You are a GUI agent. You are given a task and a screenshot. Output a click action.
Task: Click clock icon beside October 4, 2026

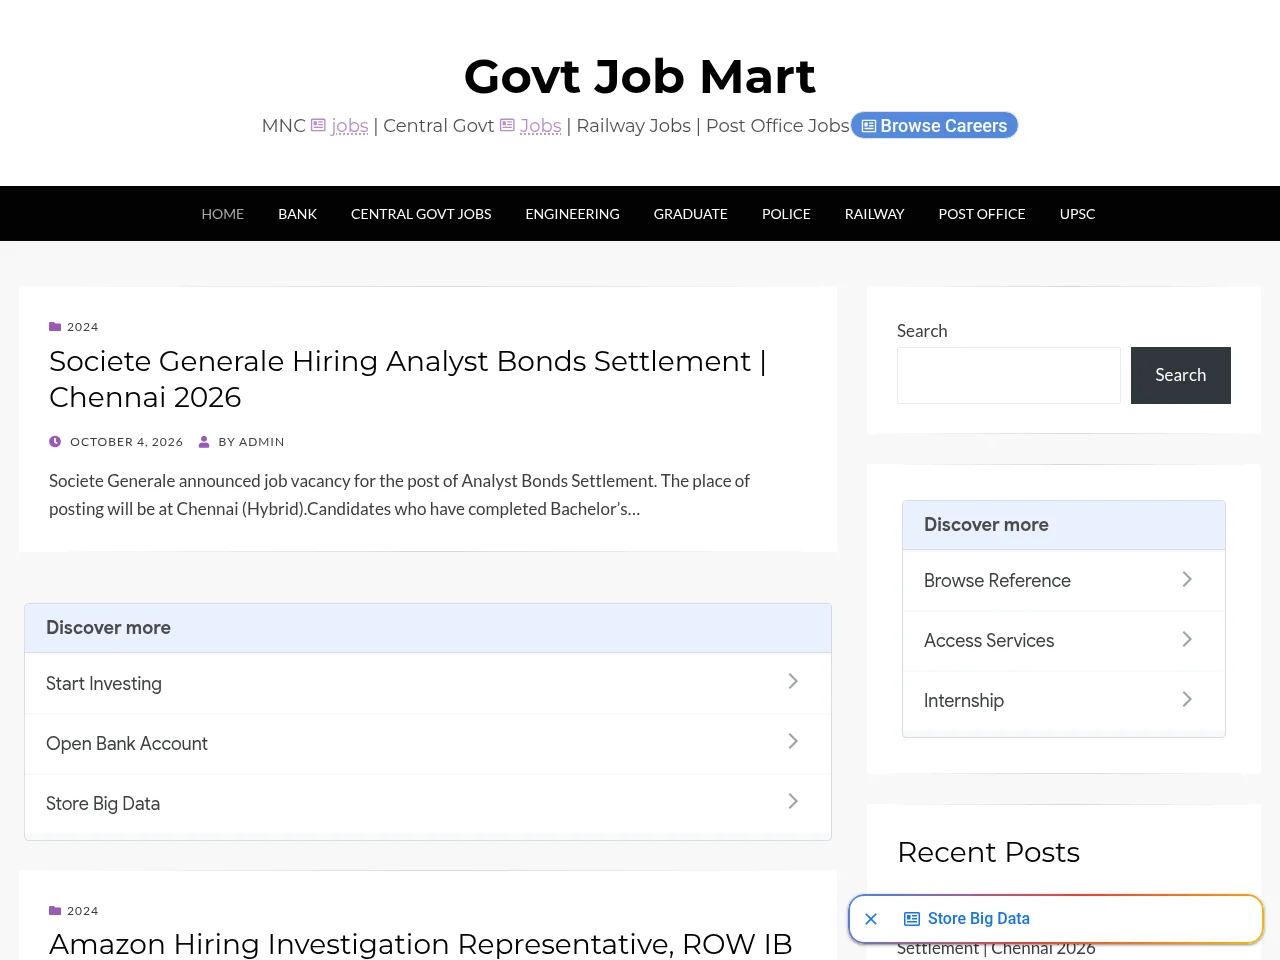click(x=55, y=442)
